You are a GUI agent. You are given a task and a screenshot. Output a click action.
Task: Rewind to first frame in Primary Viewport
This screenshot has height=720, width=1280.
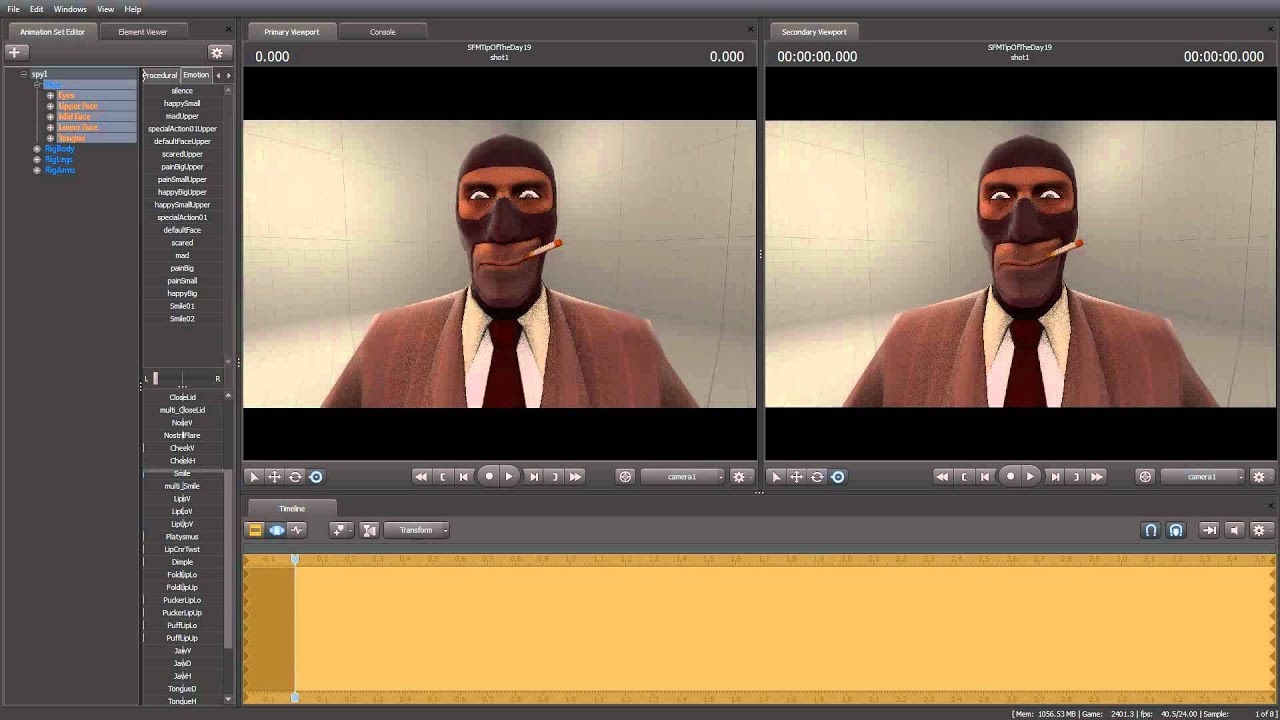point(421,477)
